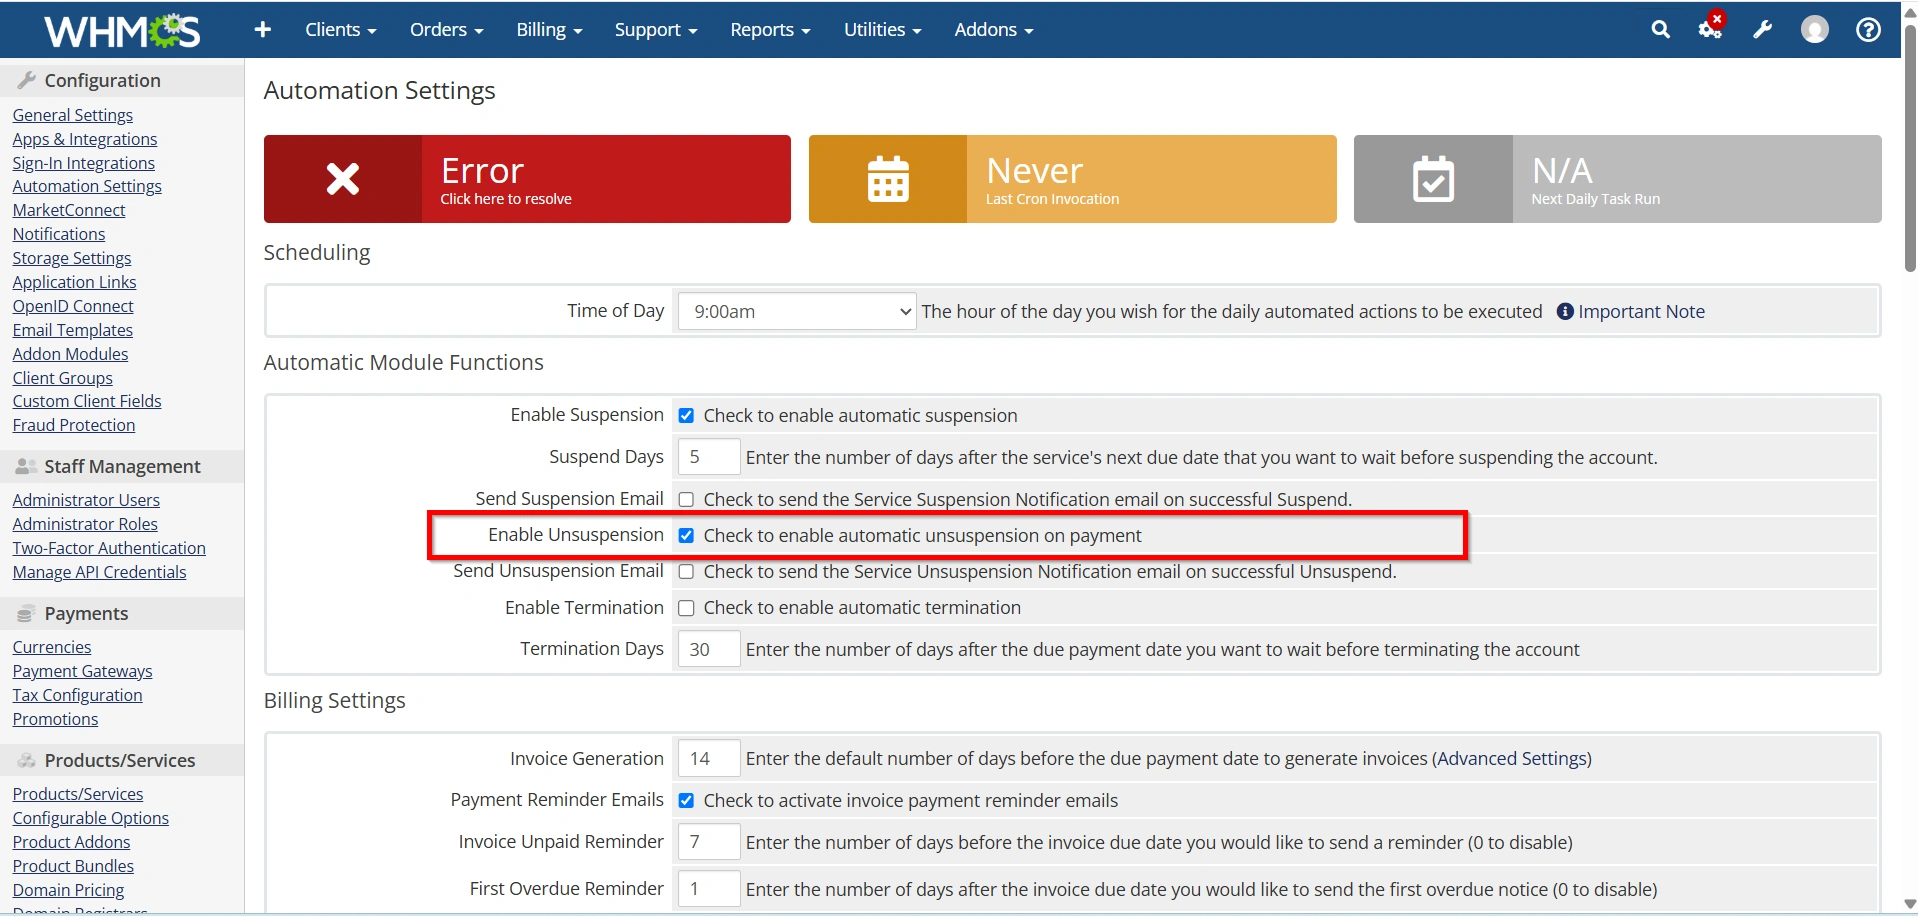This screenshot has width=1918, height=916.
Task: Open the Time of Day dropdown
Action: [797, 311]
